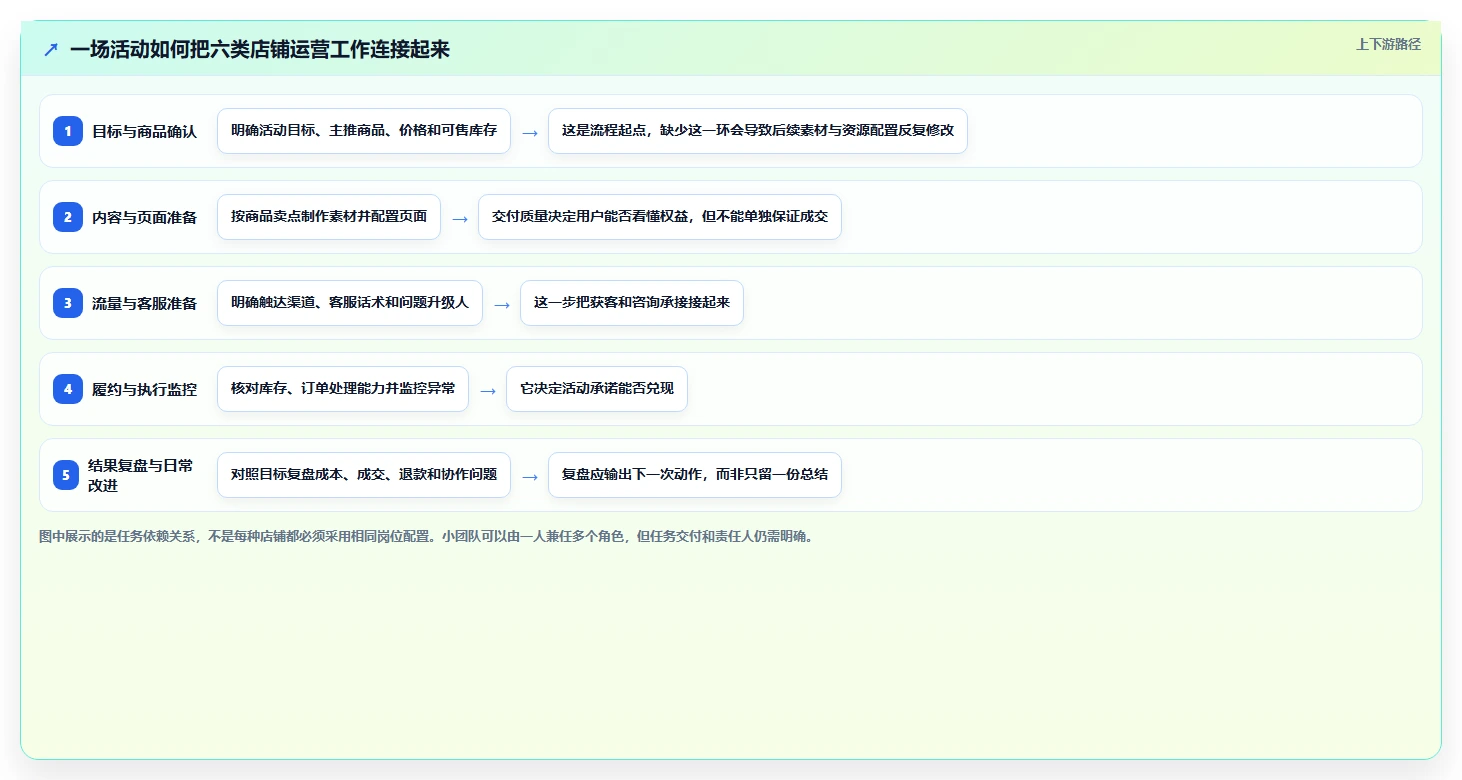Click the step 5 number badge
1462x780 pixels.
tap(66, 475)
